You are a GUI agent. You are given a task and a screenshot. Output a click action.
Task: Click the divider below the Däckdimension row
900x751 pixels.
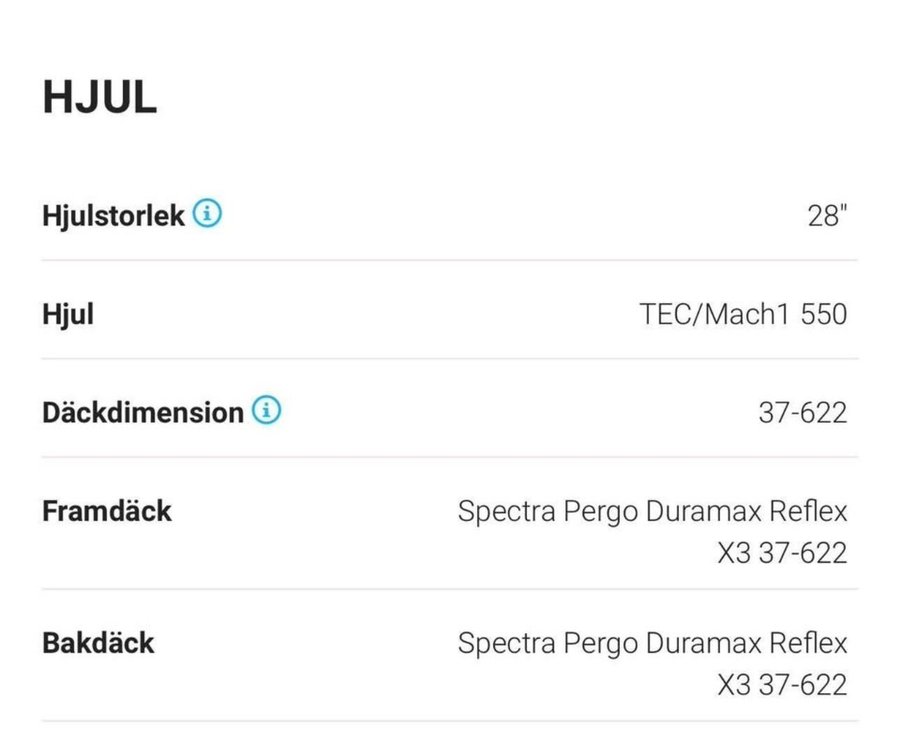[450, 457]
